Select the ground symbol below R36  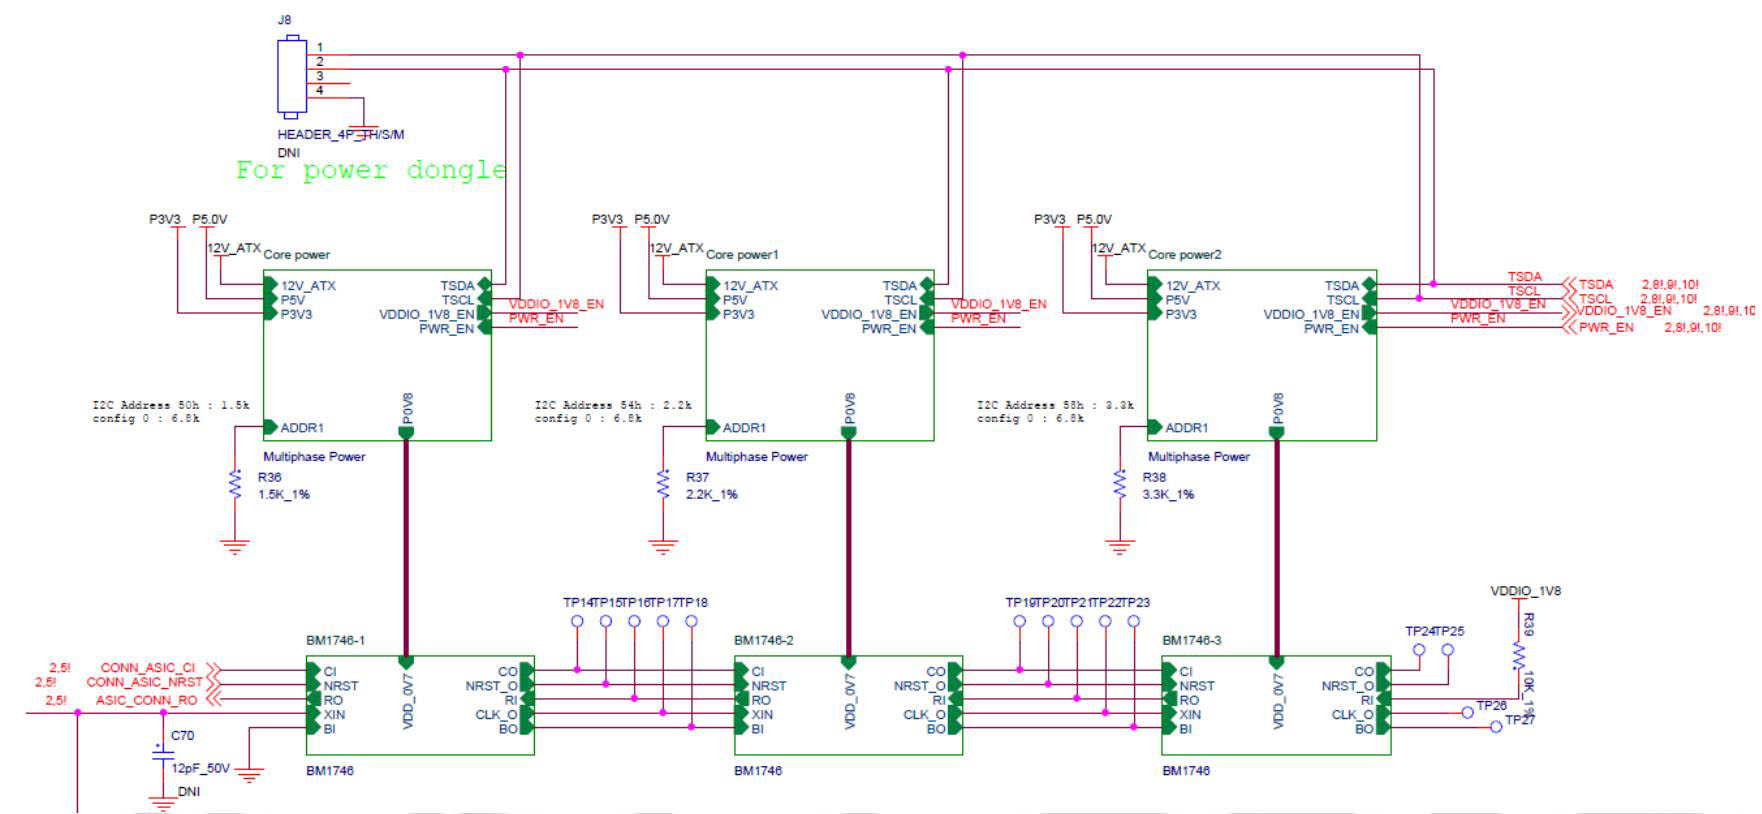[x=235, y=546]
